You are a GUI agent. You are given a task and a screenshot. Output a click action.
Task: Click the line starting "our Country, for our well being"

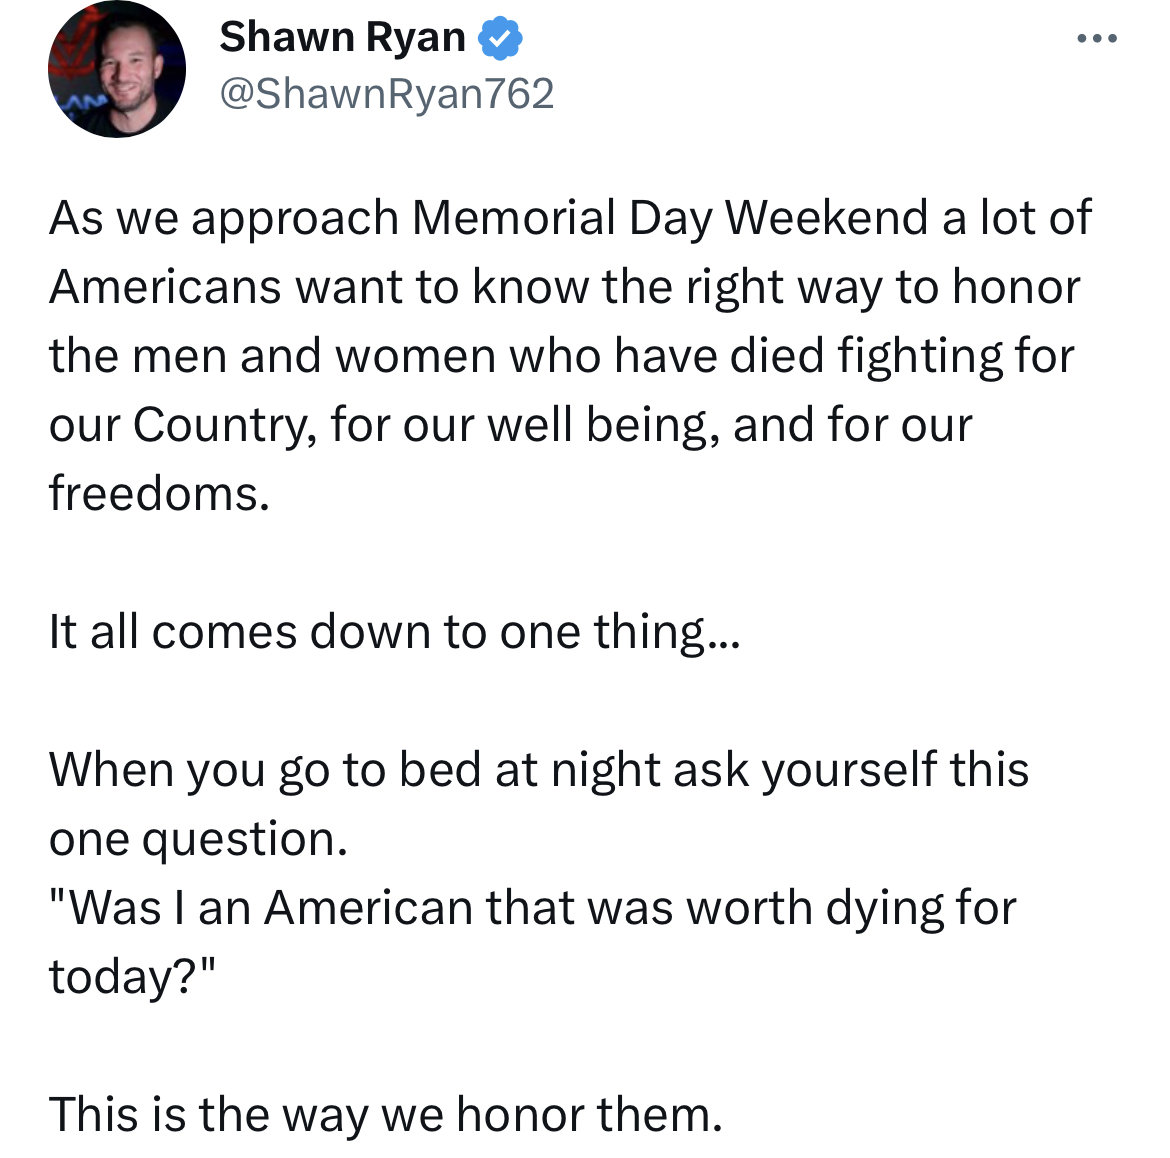(x=510, y=426)
